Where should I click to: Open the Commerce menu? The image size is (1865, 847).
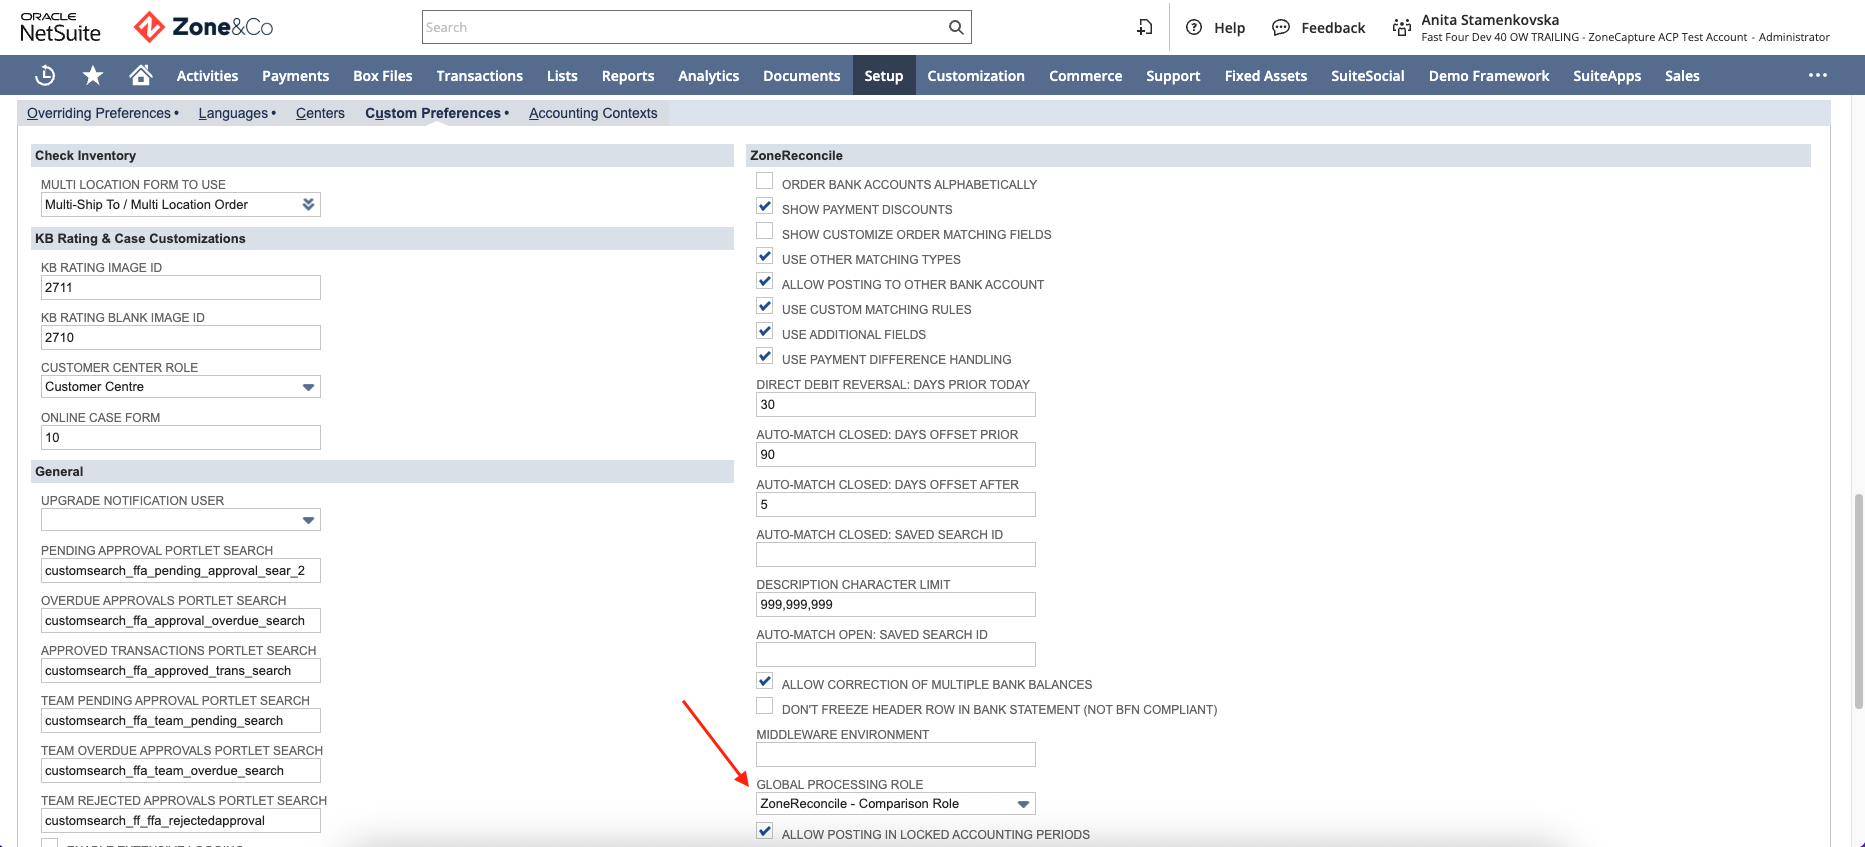pyautogui.click(x=1085, y=76)
